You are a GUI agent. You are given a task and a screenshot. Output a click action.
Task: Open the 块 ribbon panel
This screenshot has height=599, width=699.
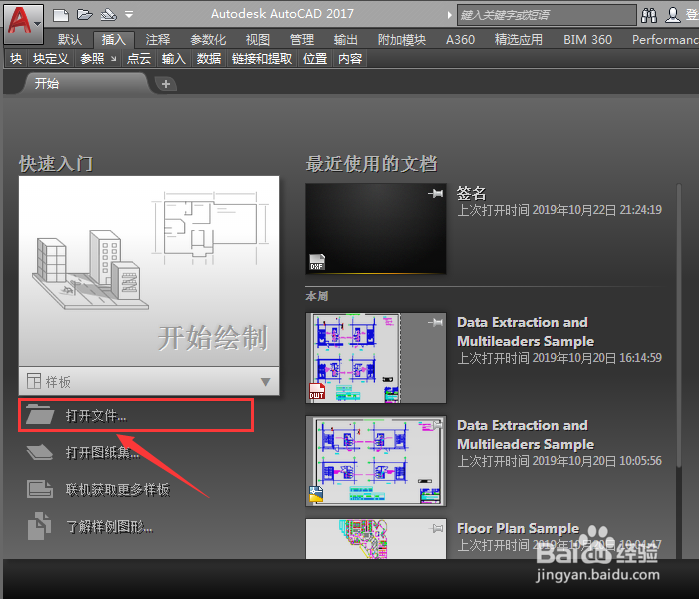16,59
